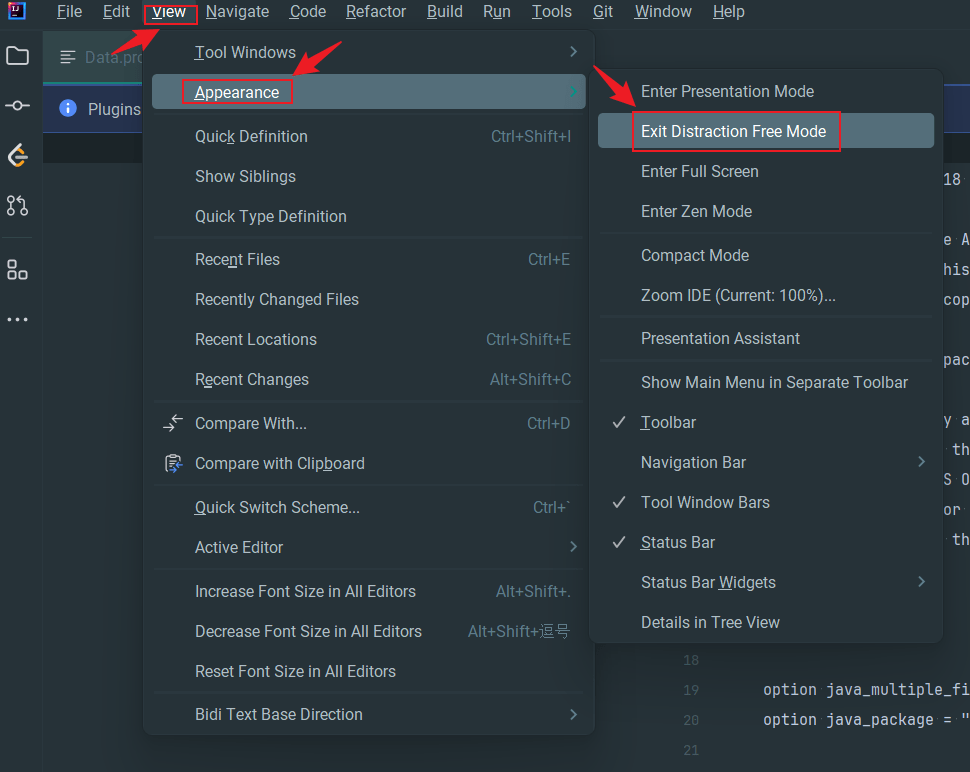Open the Pull Requests sidebar icon
Viewport: 970px width, 772px height.
[17, 206]
